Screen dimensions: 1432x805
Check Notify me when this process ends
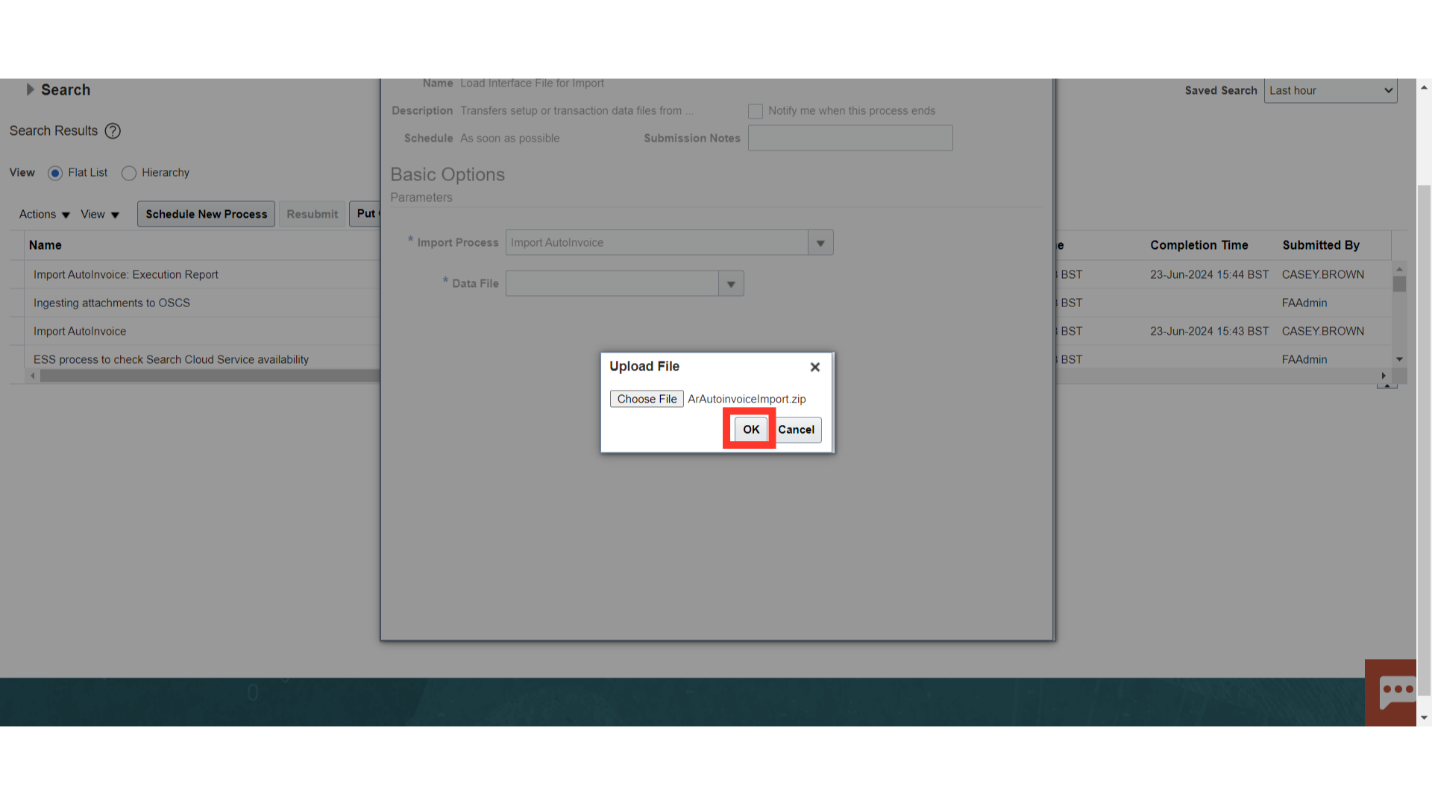click(x=756, y=111)
